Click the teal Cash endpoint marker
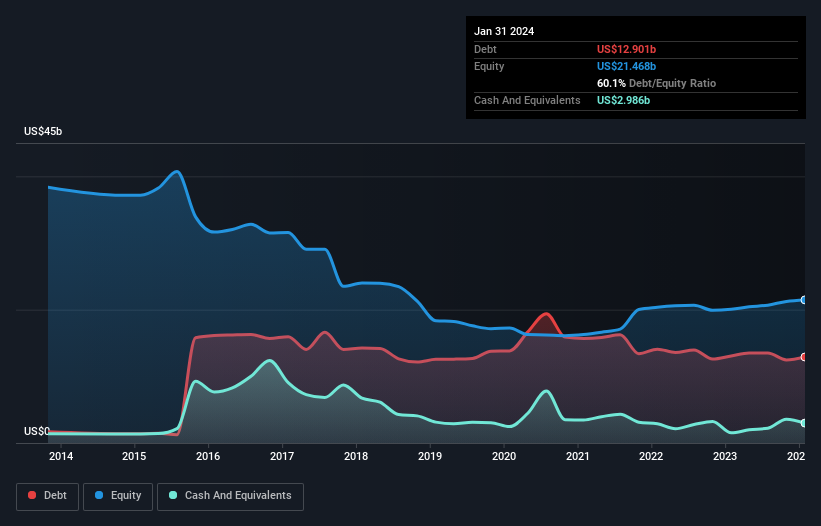This screenshot has height=526, width=821. click(804, 423)
